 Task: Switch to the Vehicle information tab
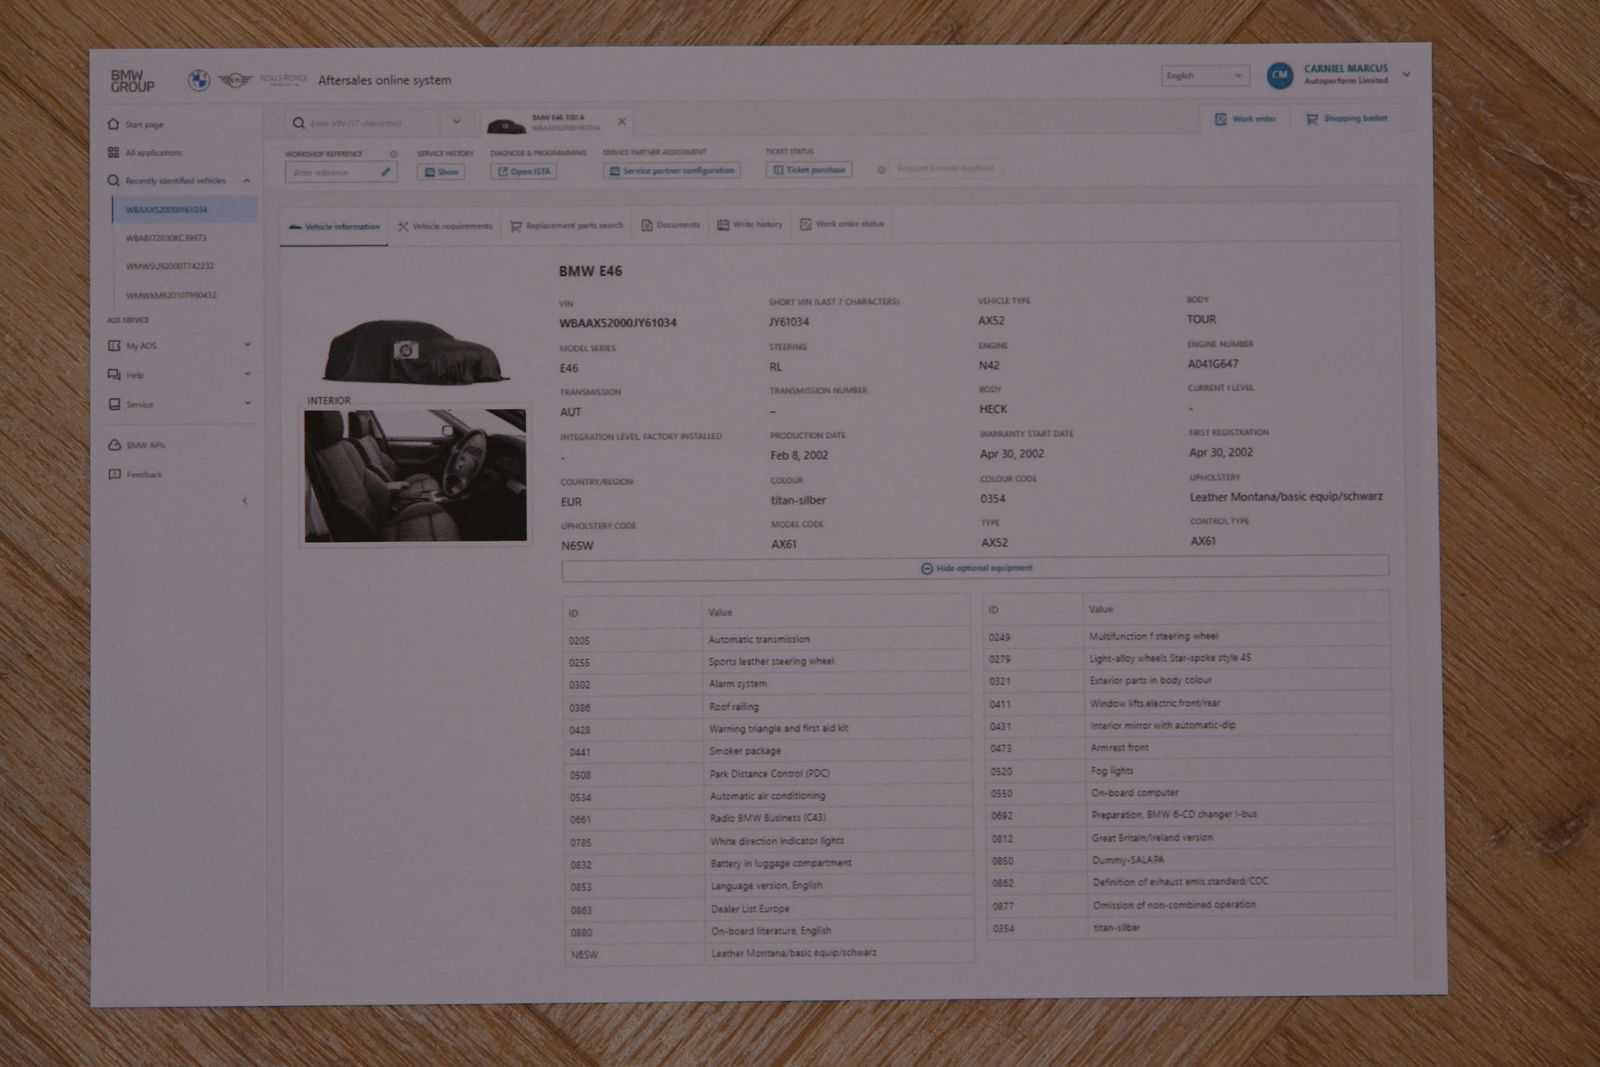[334, 227]
